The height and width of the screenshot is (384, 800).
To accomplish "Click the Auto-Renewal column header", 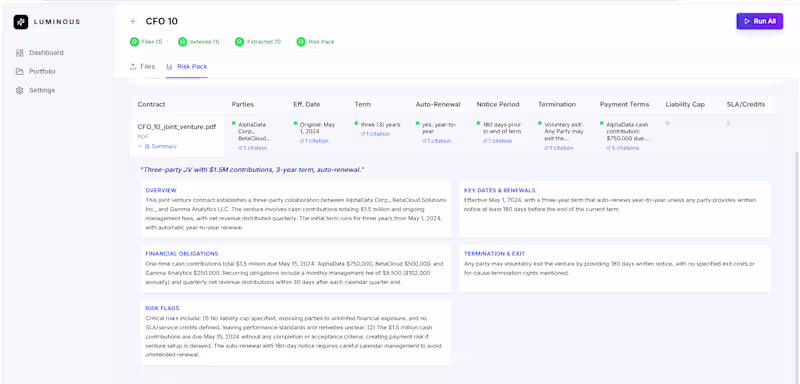I will [x=438, y=105].
